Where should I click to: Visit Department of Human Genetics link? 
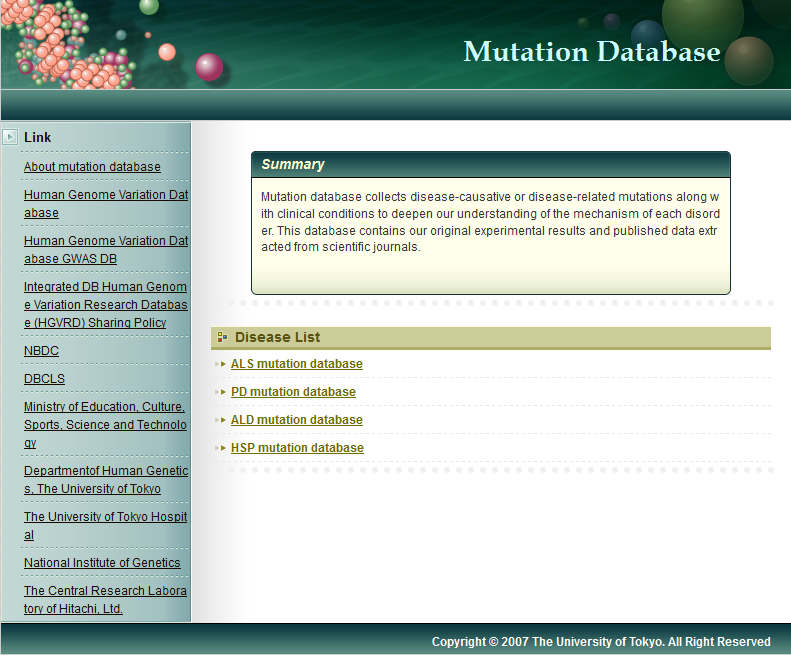[105, 480]
